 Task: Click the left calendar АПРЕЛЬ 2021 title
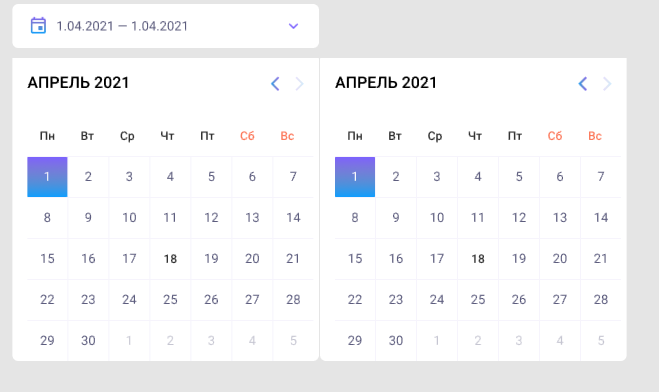point(78,83)
